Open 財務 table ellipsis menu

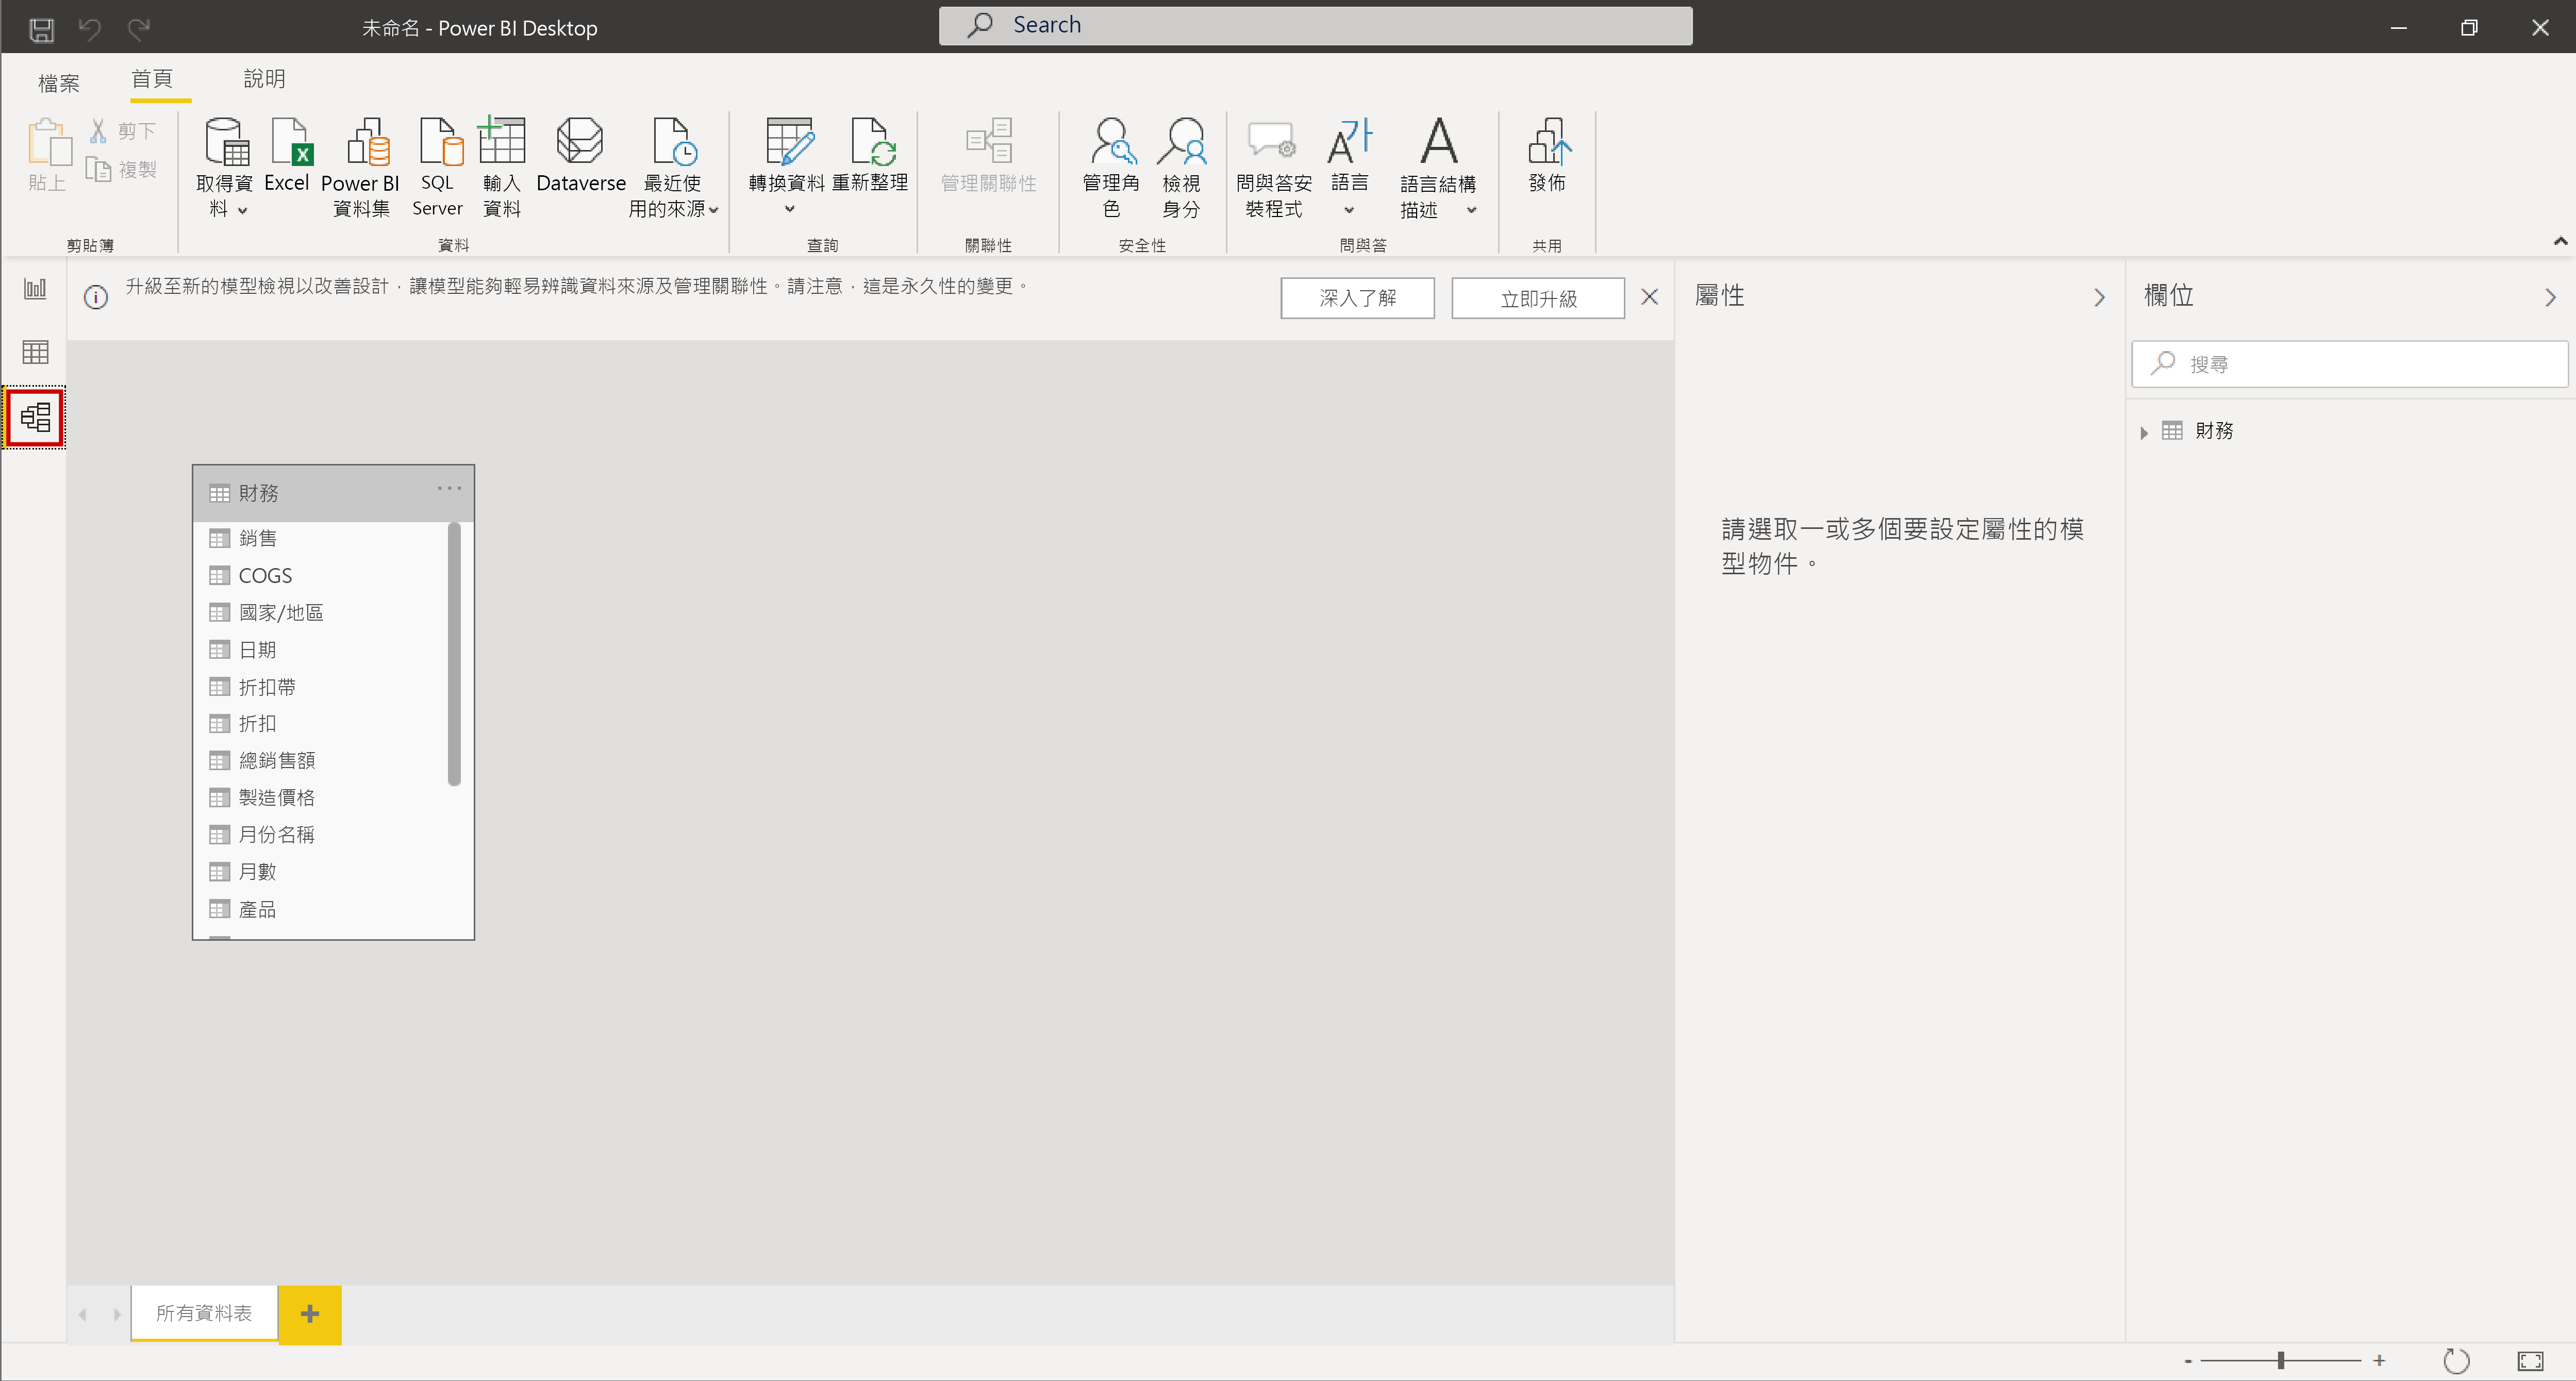[x=449, y=488]
